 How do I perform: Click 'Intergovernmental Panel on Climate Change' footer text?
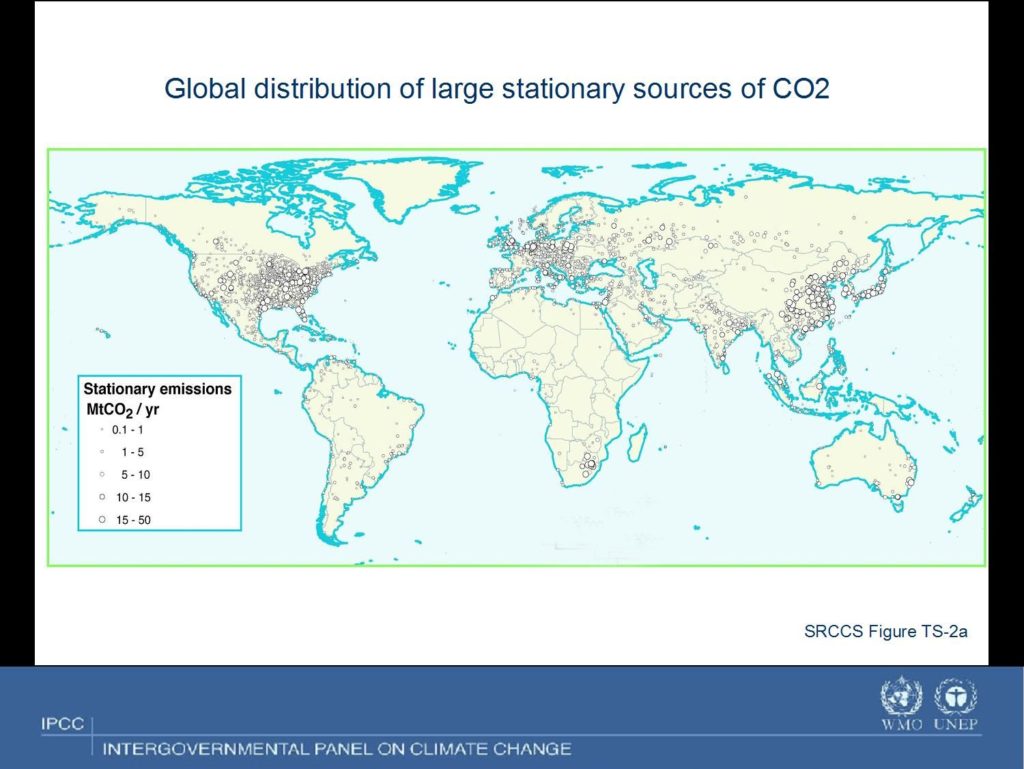337,748
